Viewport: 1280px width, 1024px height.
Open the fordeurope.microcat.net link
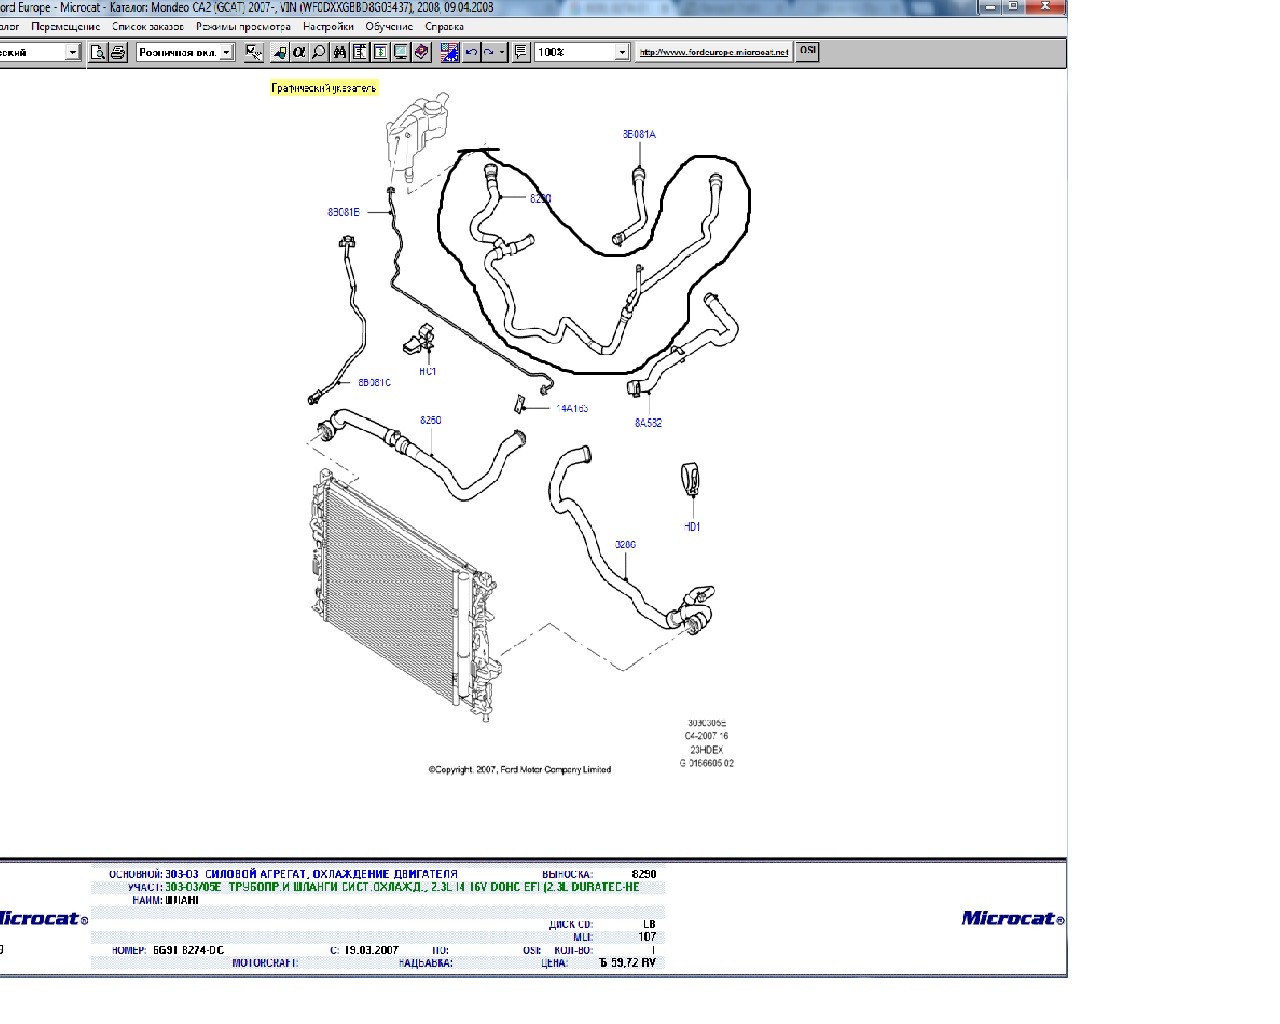pyautogui.click(x=714, y=52)
